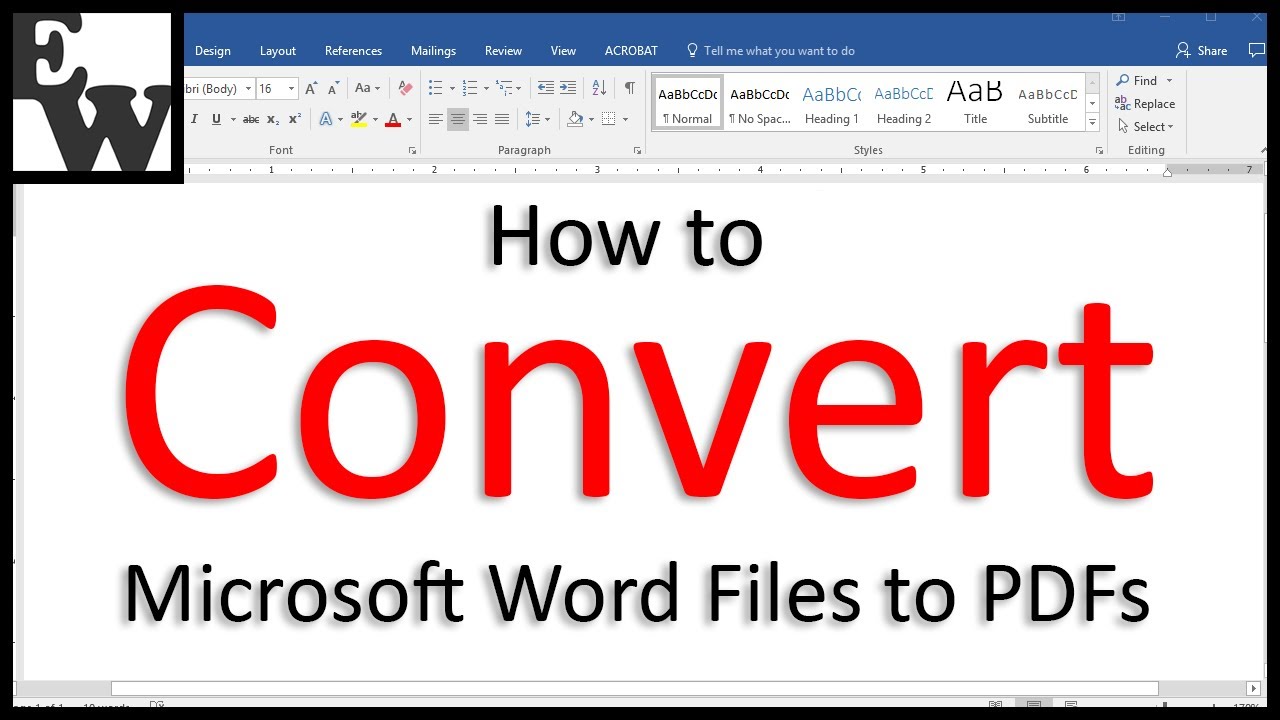The width and height of the screenshot is (1280, 720).
Task: Align text left
Action: (x=436, y=119)
